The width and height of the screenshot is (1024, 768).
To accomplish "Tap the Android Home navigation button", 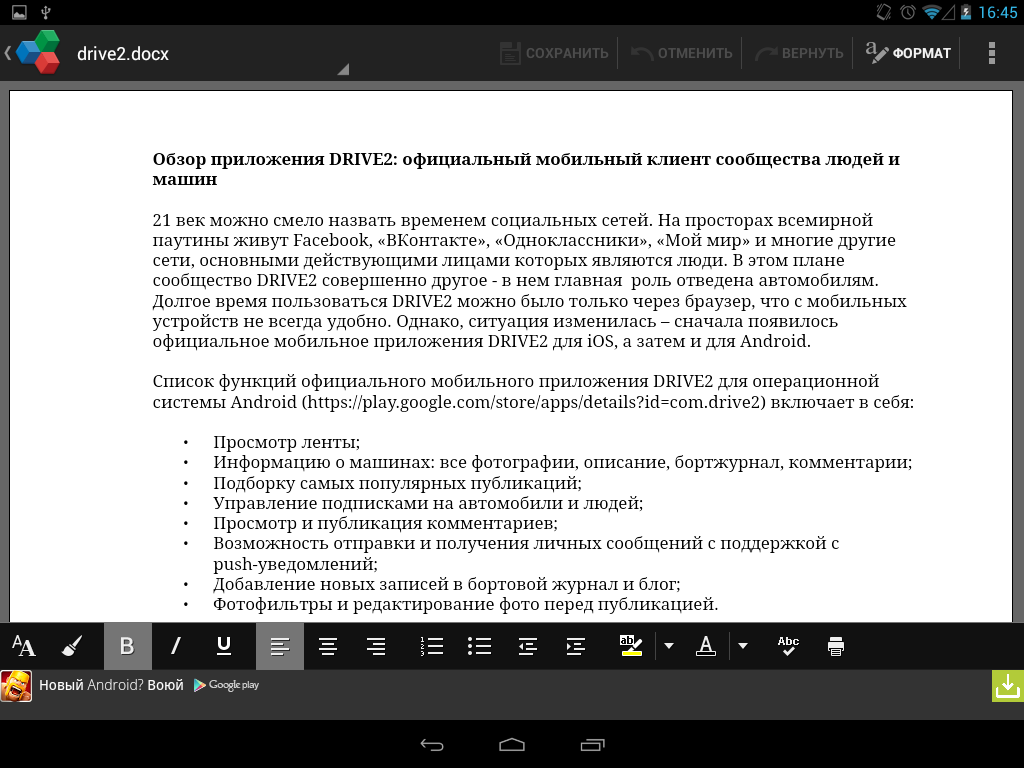I will click(512, 744).
